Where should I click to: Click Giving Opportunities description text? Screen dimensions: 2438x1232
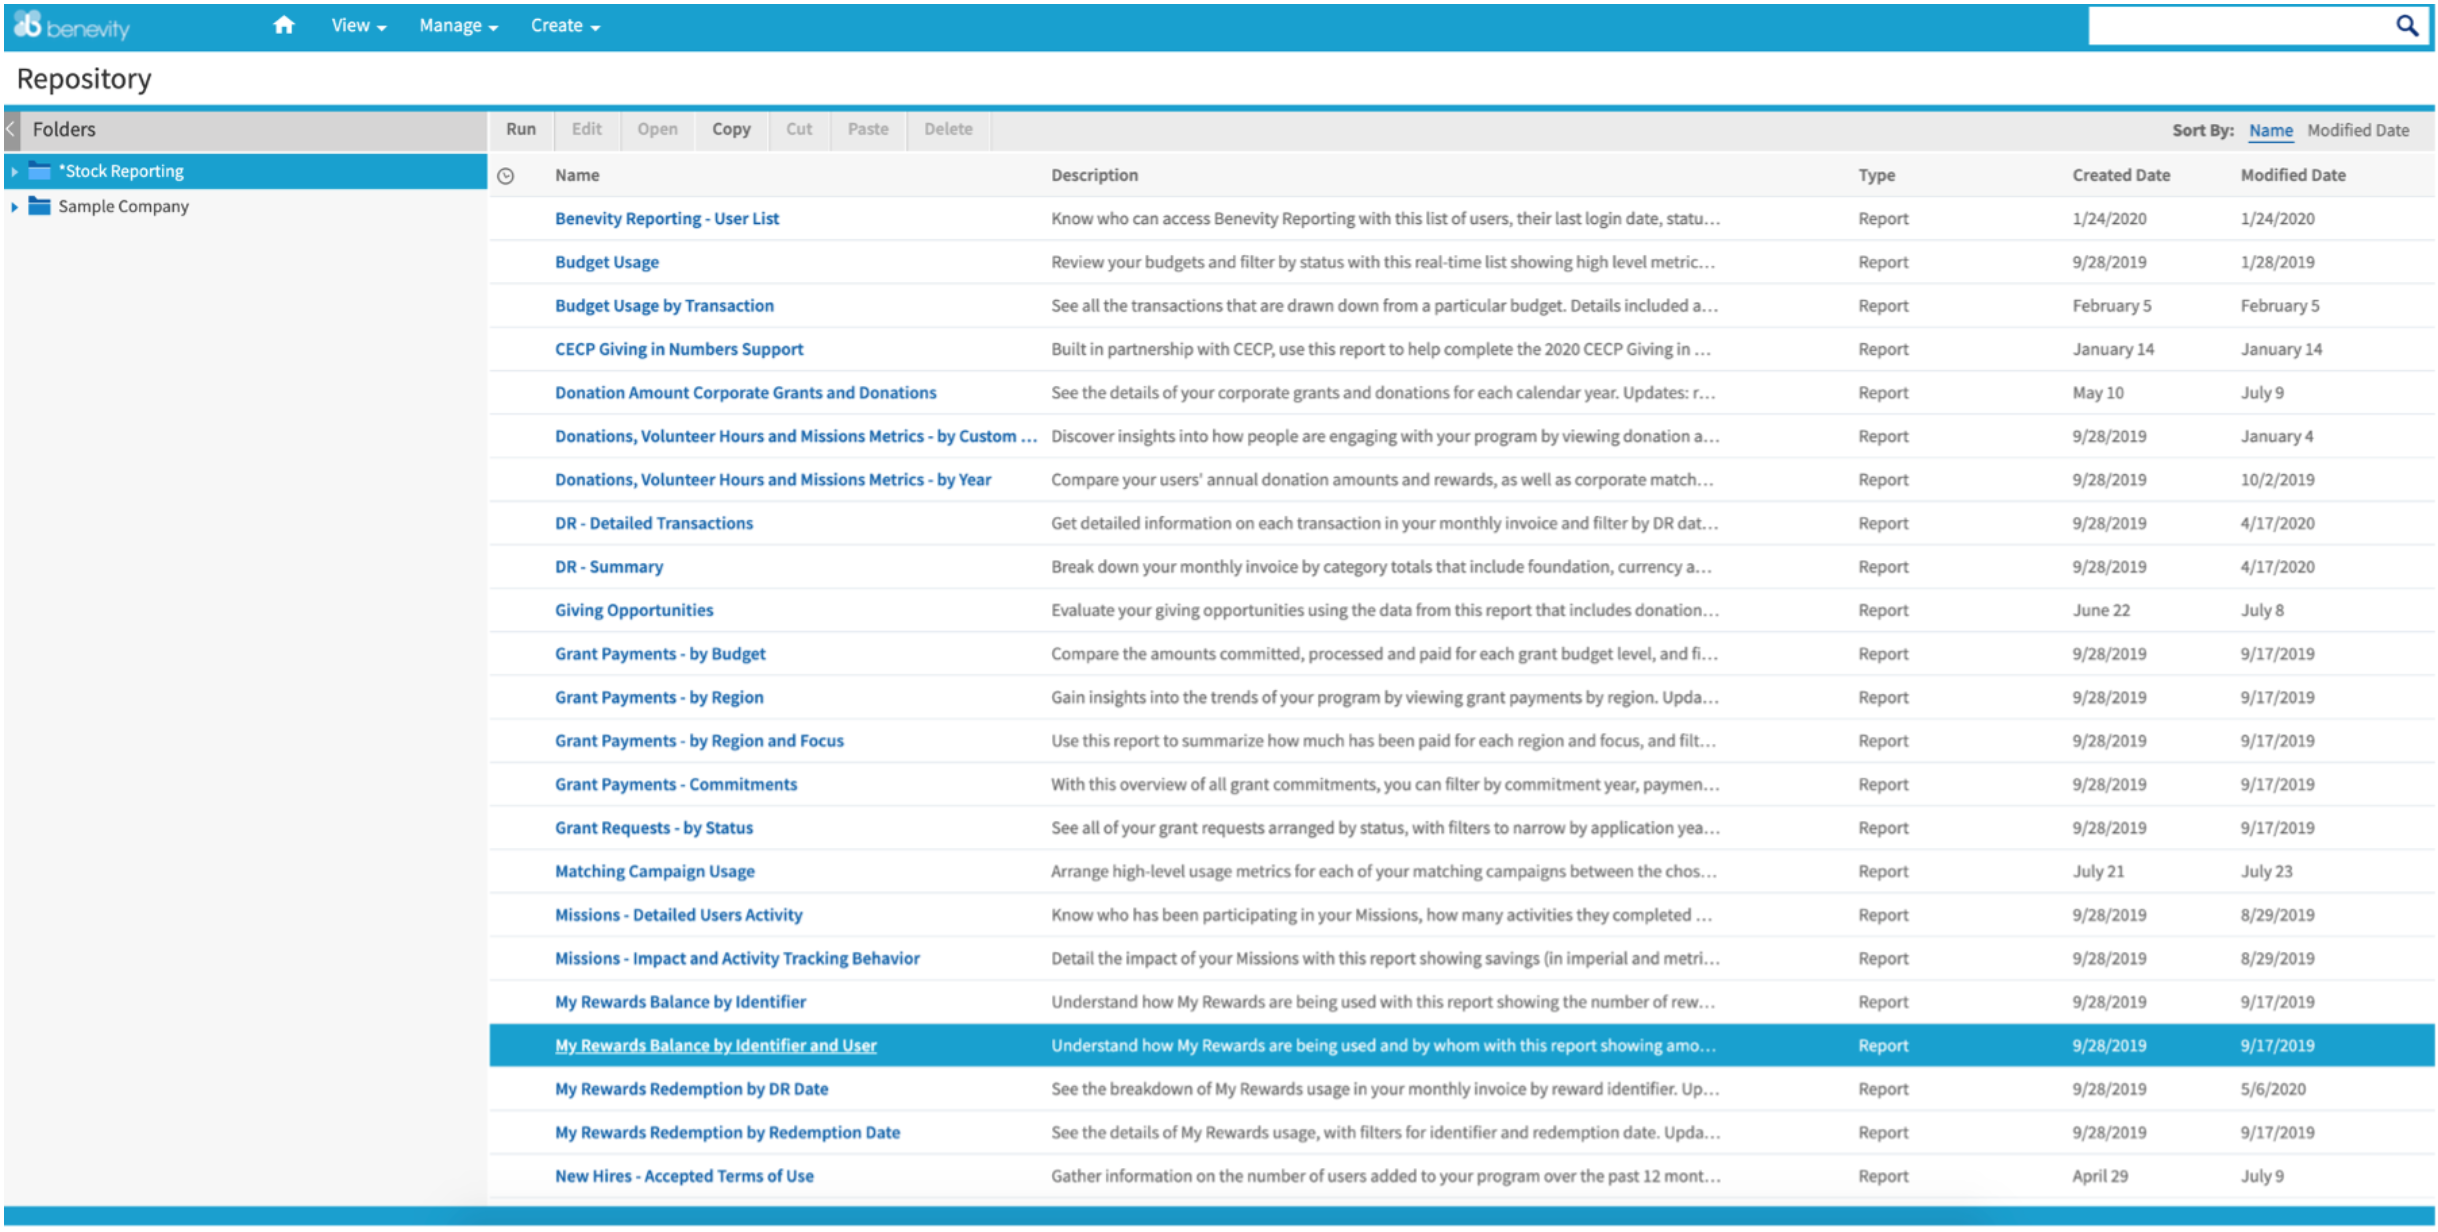1385,610
